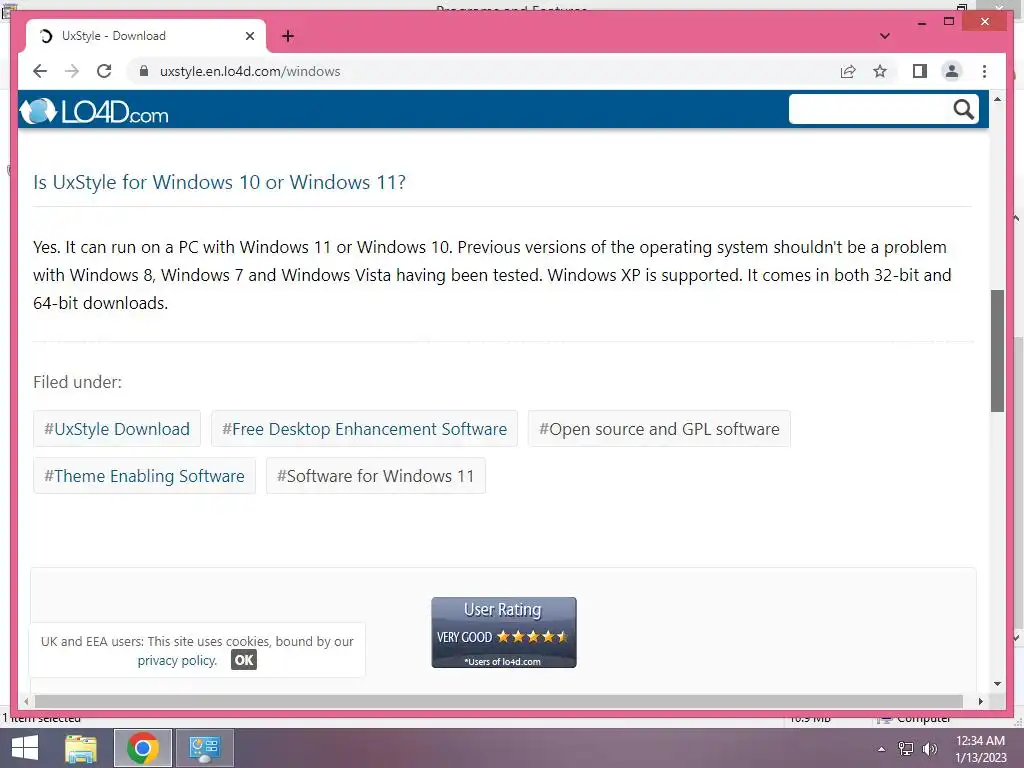The height and width of the screenshot is (768, 1024).
Task: Minimize the Chrome window
Action: [921, 22]
